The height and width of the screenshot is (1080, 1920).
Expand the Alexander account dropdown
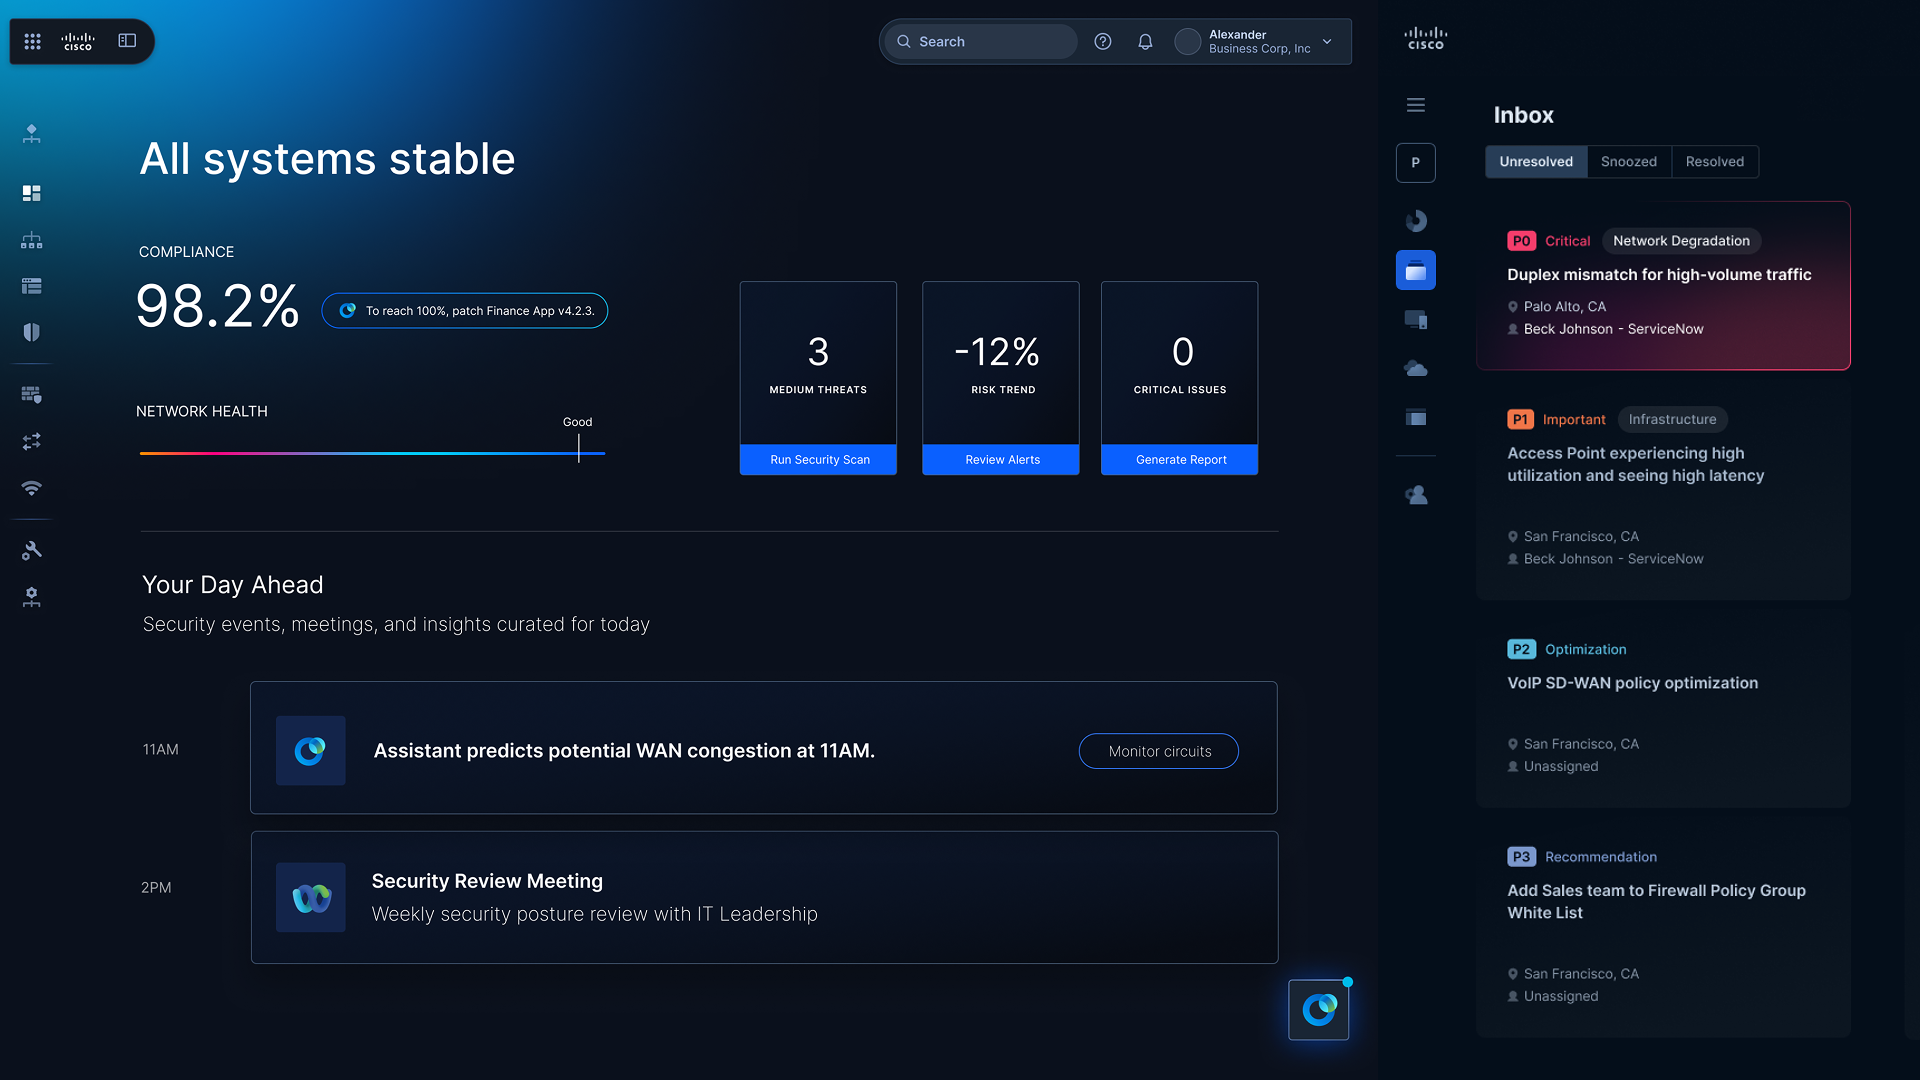[x=1327, y=41]
